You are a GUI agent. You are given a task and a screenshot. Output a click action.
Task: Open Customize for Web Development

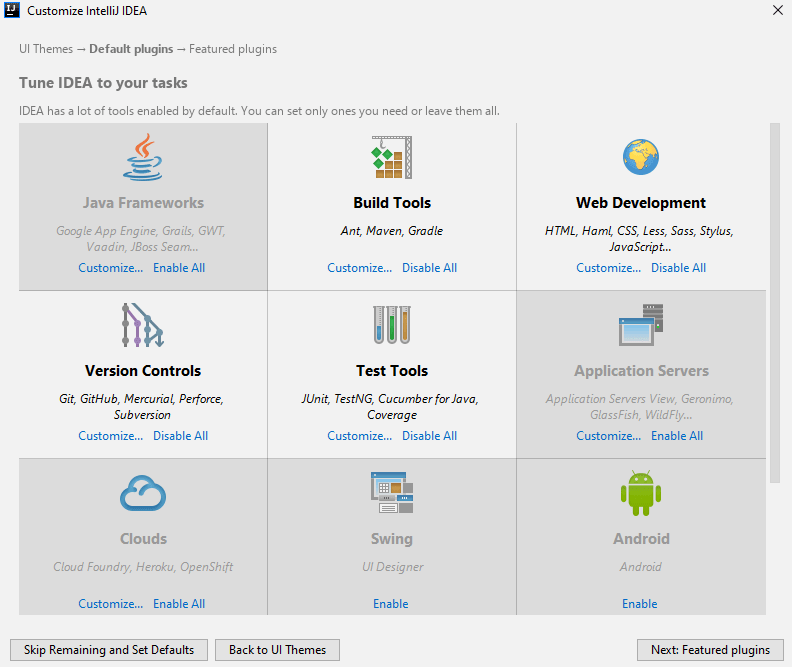click(609, 268)
